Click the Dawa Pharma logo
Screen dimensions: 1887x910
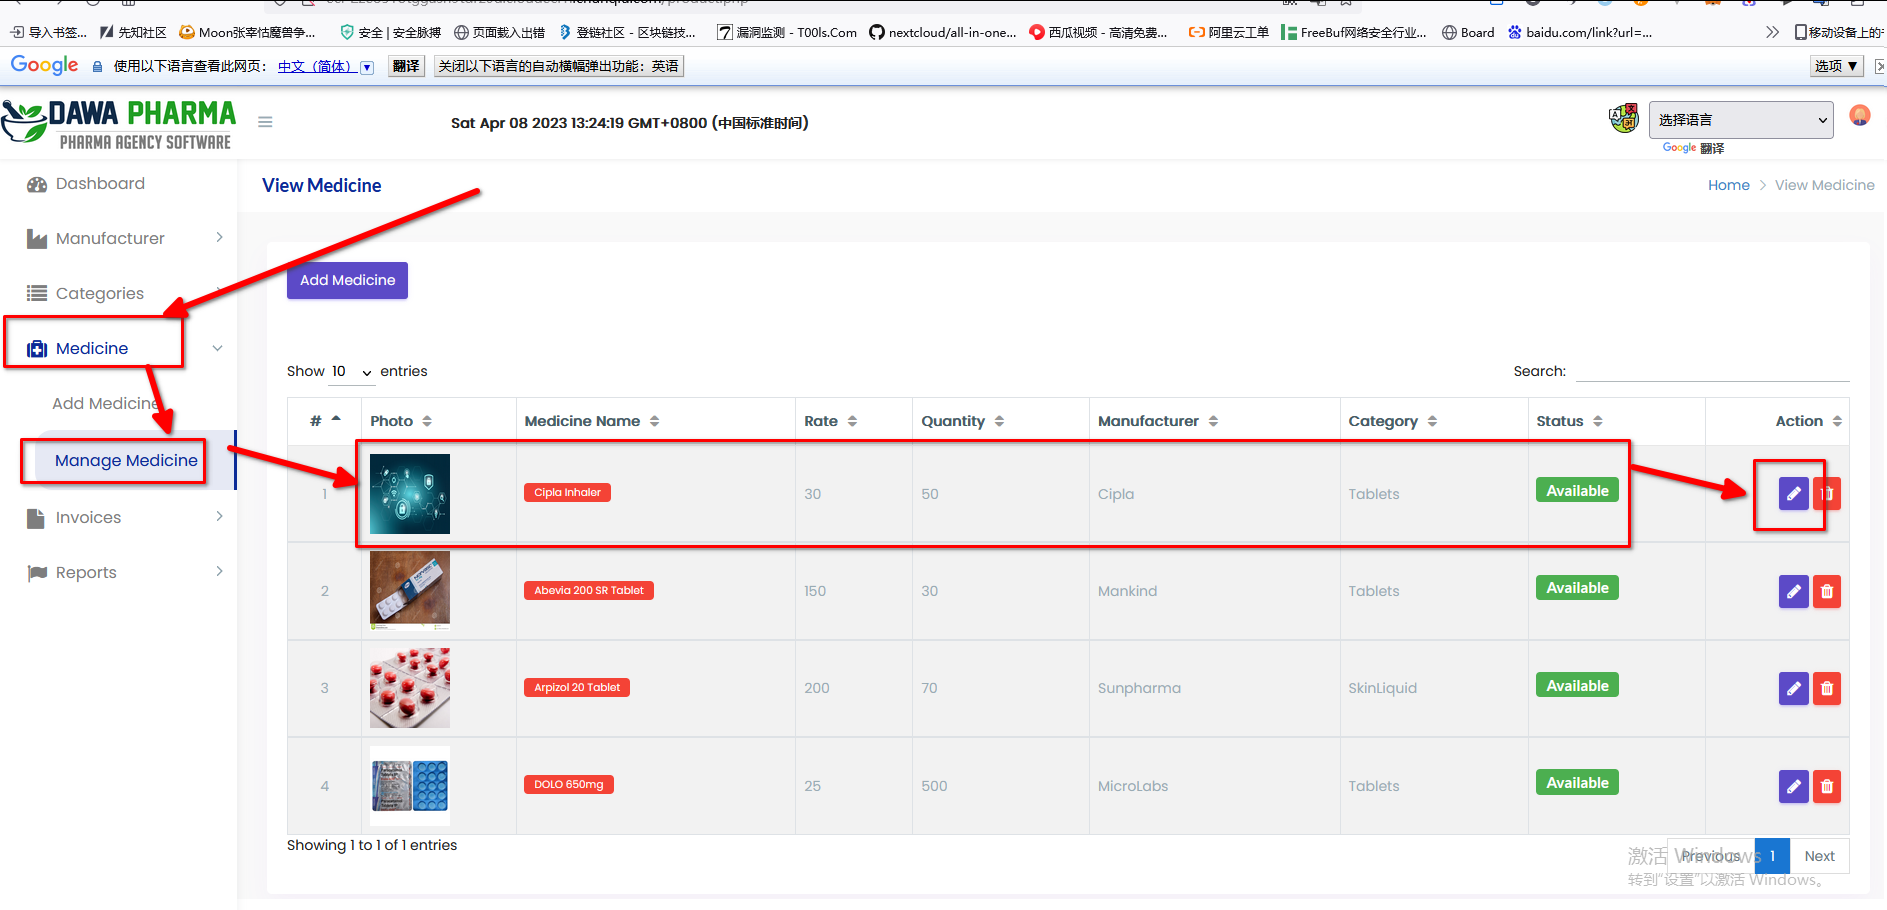(119, 124)
